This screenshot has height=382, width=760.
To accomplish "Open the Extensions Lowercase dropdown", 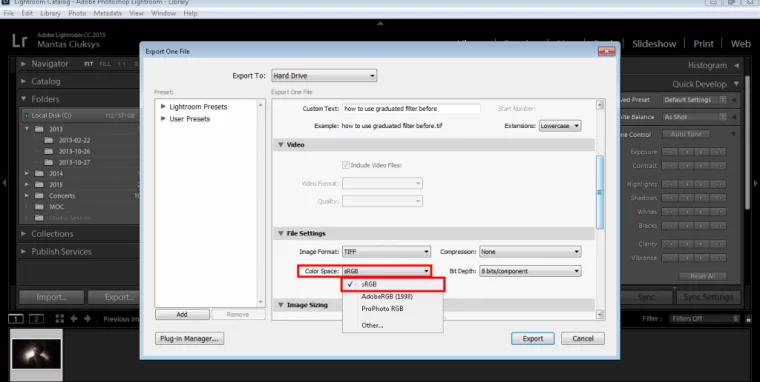I will pos(560,126).
